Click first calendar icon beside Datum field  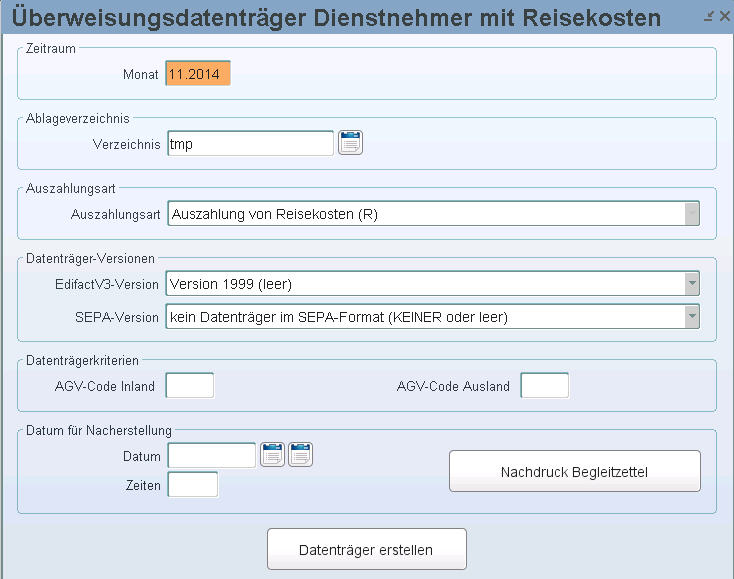tap(272, 454)
